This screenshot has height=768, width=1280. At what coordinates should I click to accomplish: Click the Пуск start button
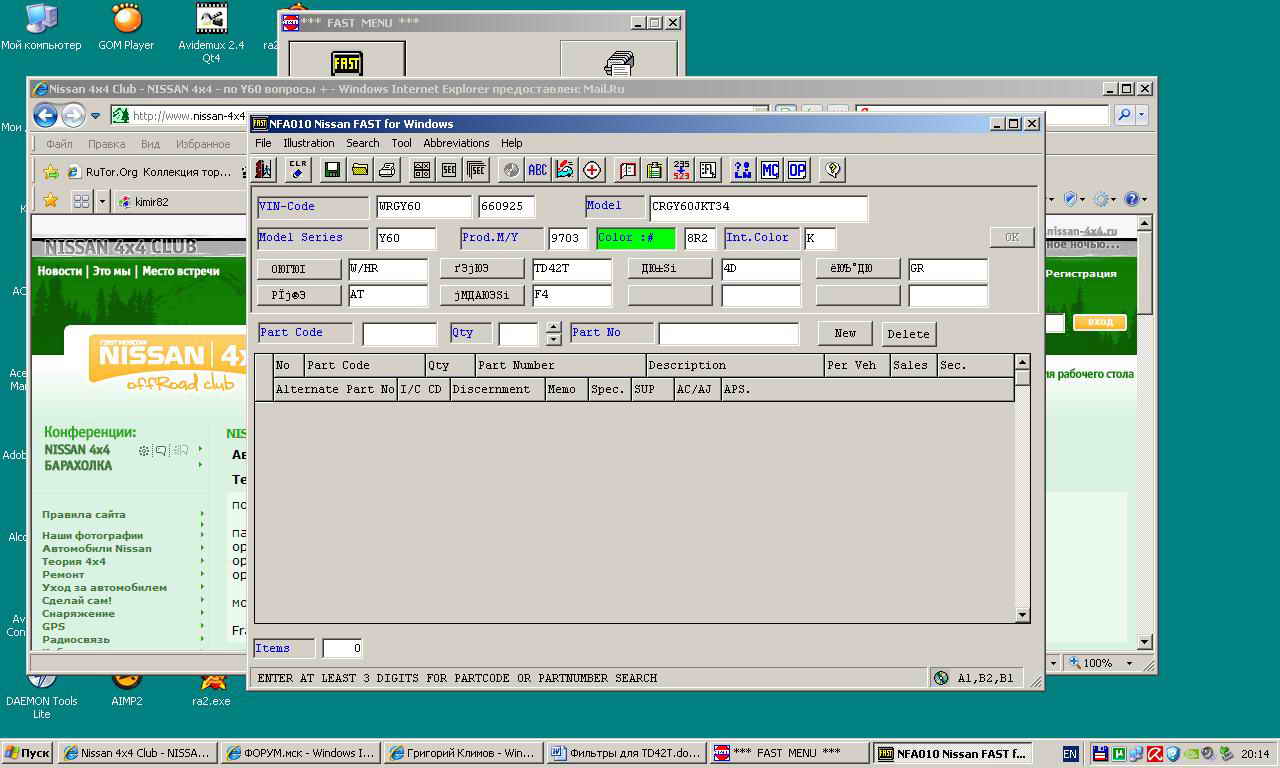pyautogui.click(x=27, y=753)
